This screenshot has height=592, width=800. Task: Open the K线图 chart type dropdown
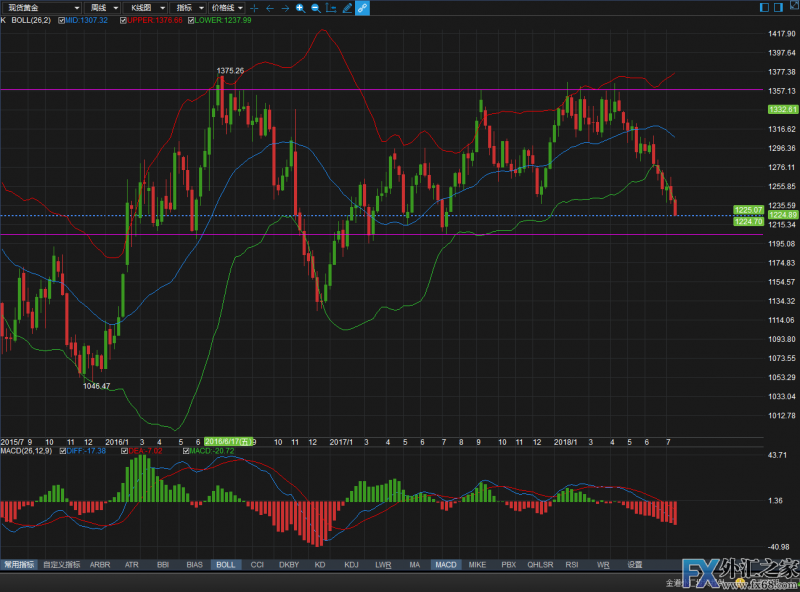point(148,7)
